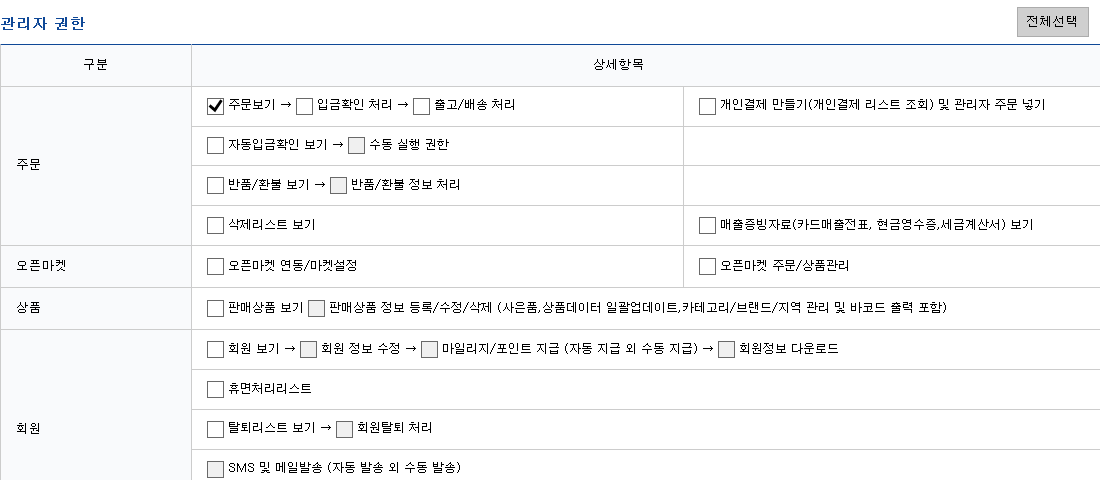Check 반품/환불 보기 option

click(215, 186)
